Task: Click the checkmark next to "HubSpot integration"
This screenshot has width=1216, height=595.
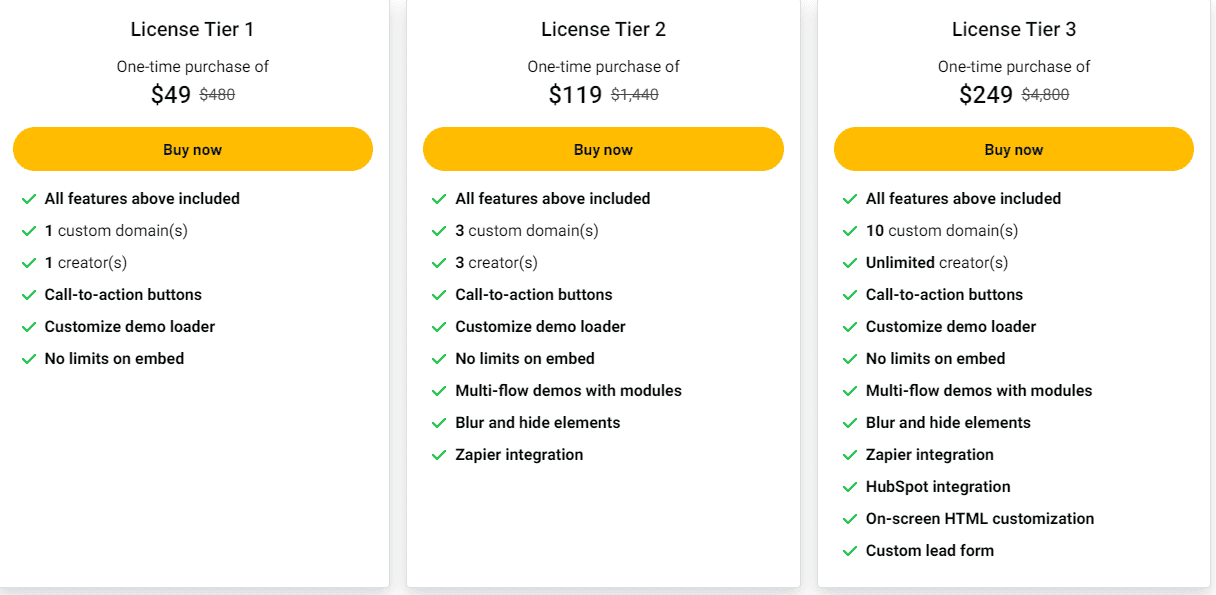Action: (x=850, y=486)
